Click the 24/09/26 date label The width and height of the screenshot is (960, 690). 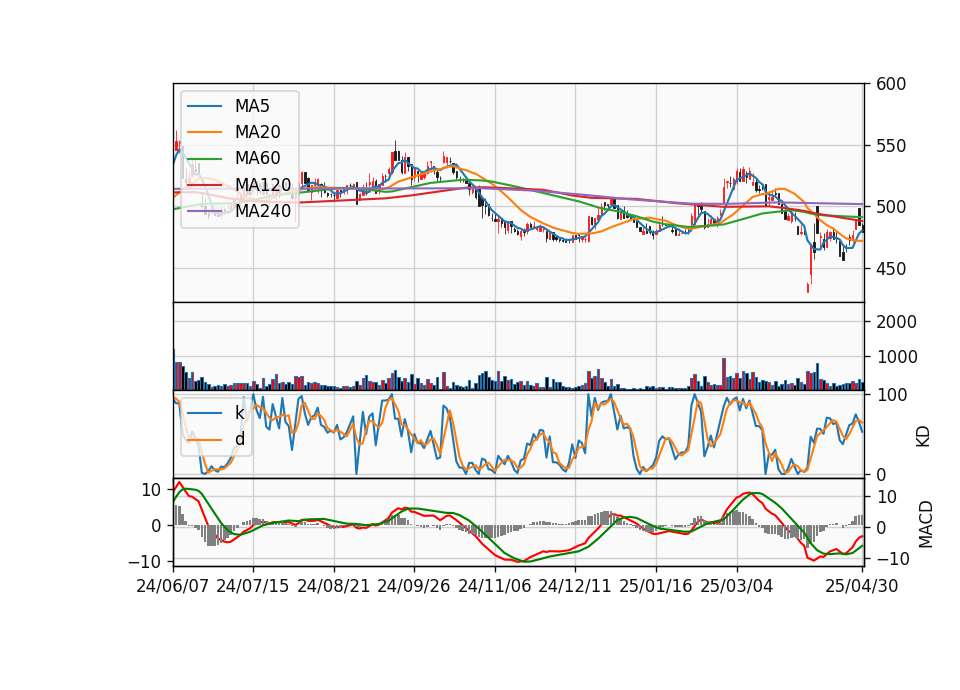[414, 586]
